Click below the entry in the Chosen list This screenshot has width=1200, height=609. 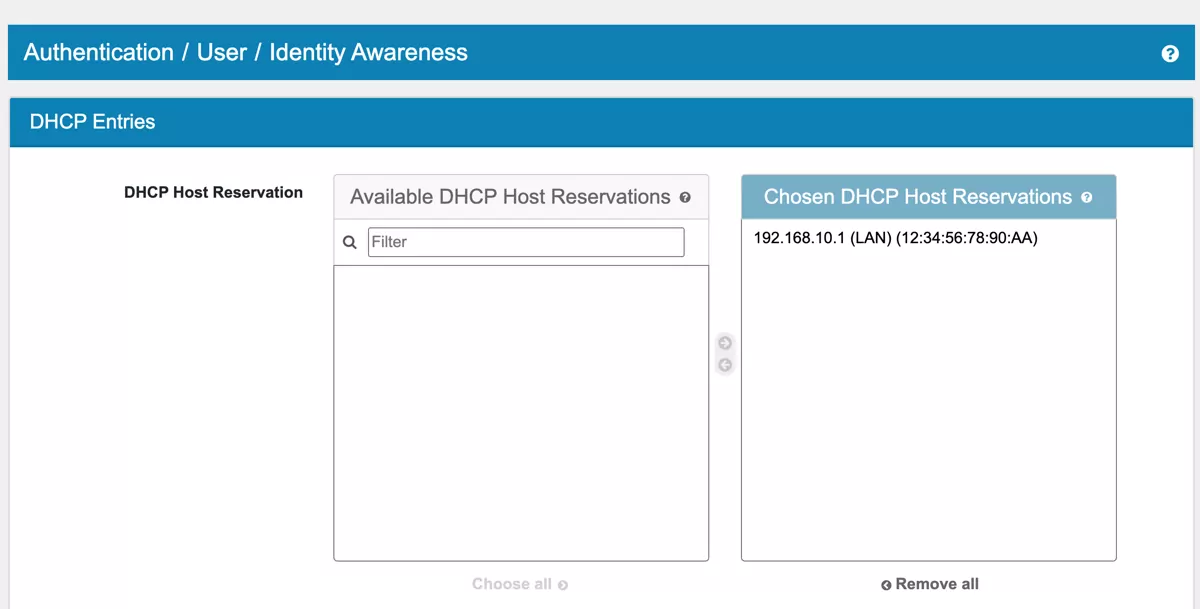coord(928,400)
